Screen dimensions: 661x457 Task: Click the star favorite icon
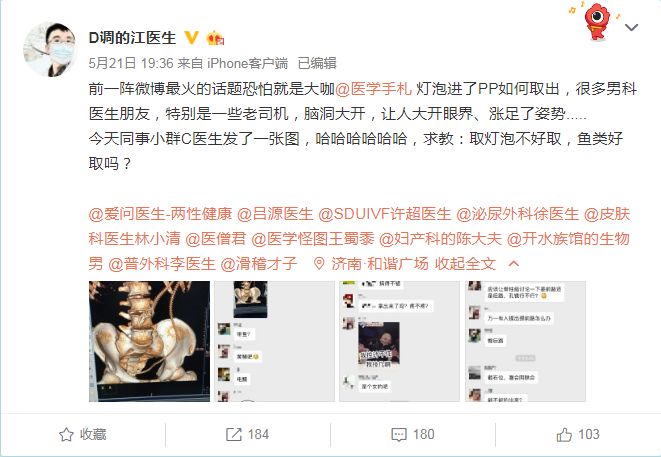point(66,435)
